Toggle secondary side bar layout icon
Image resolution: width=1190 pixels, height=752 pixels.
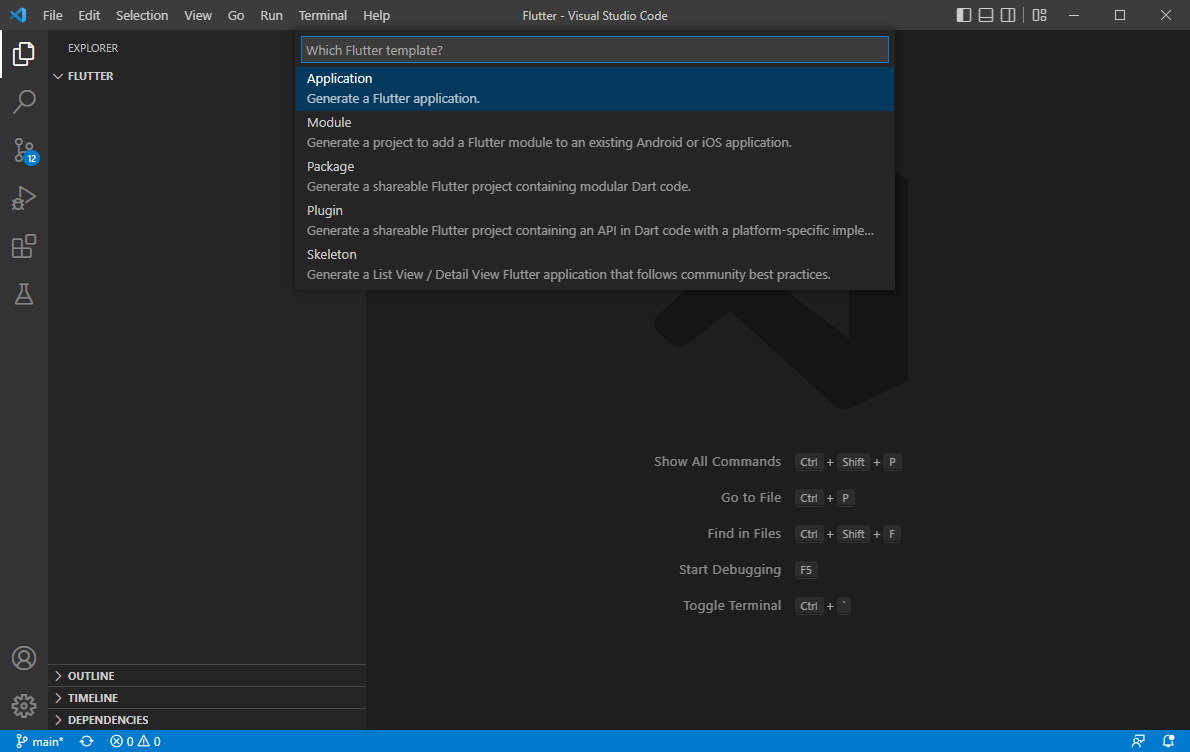[x=1008, y=15]
